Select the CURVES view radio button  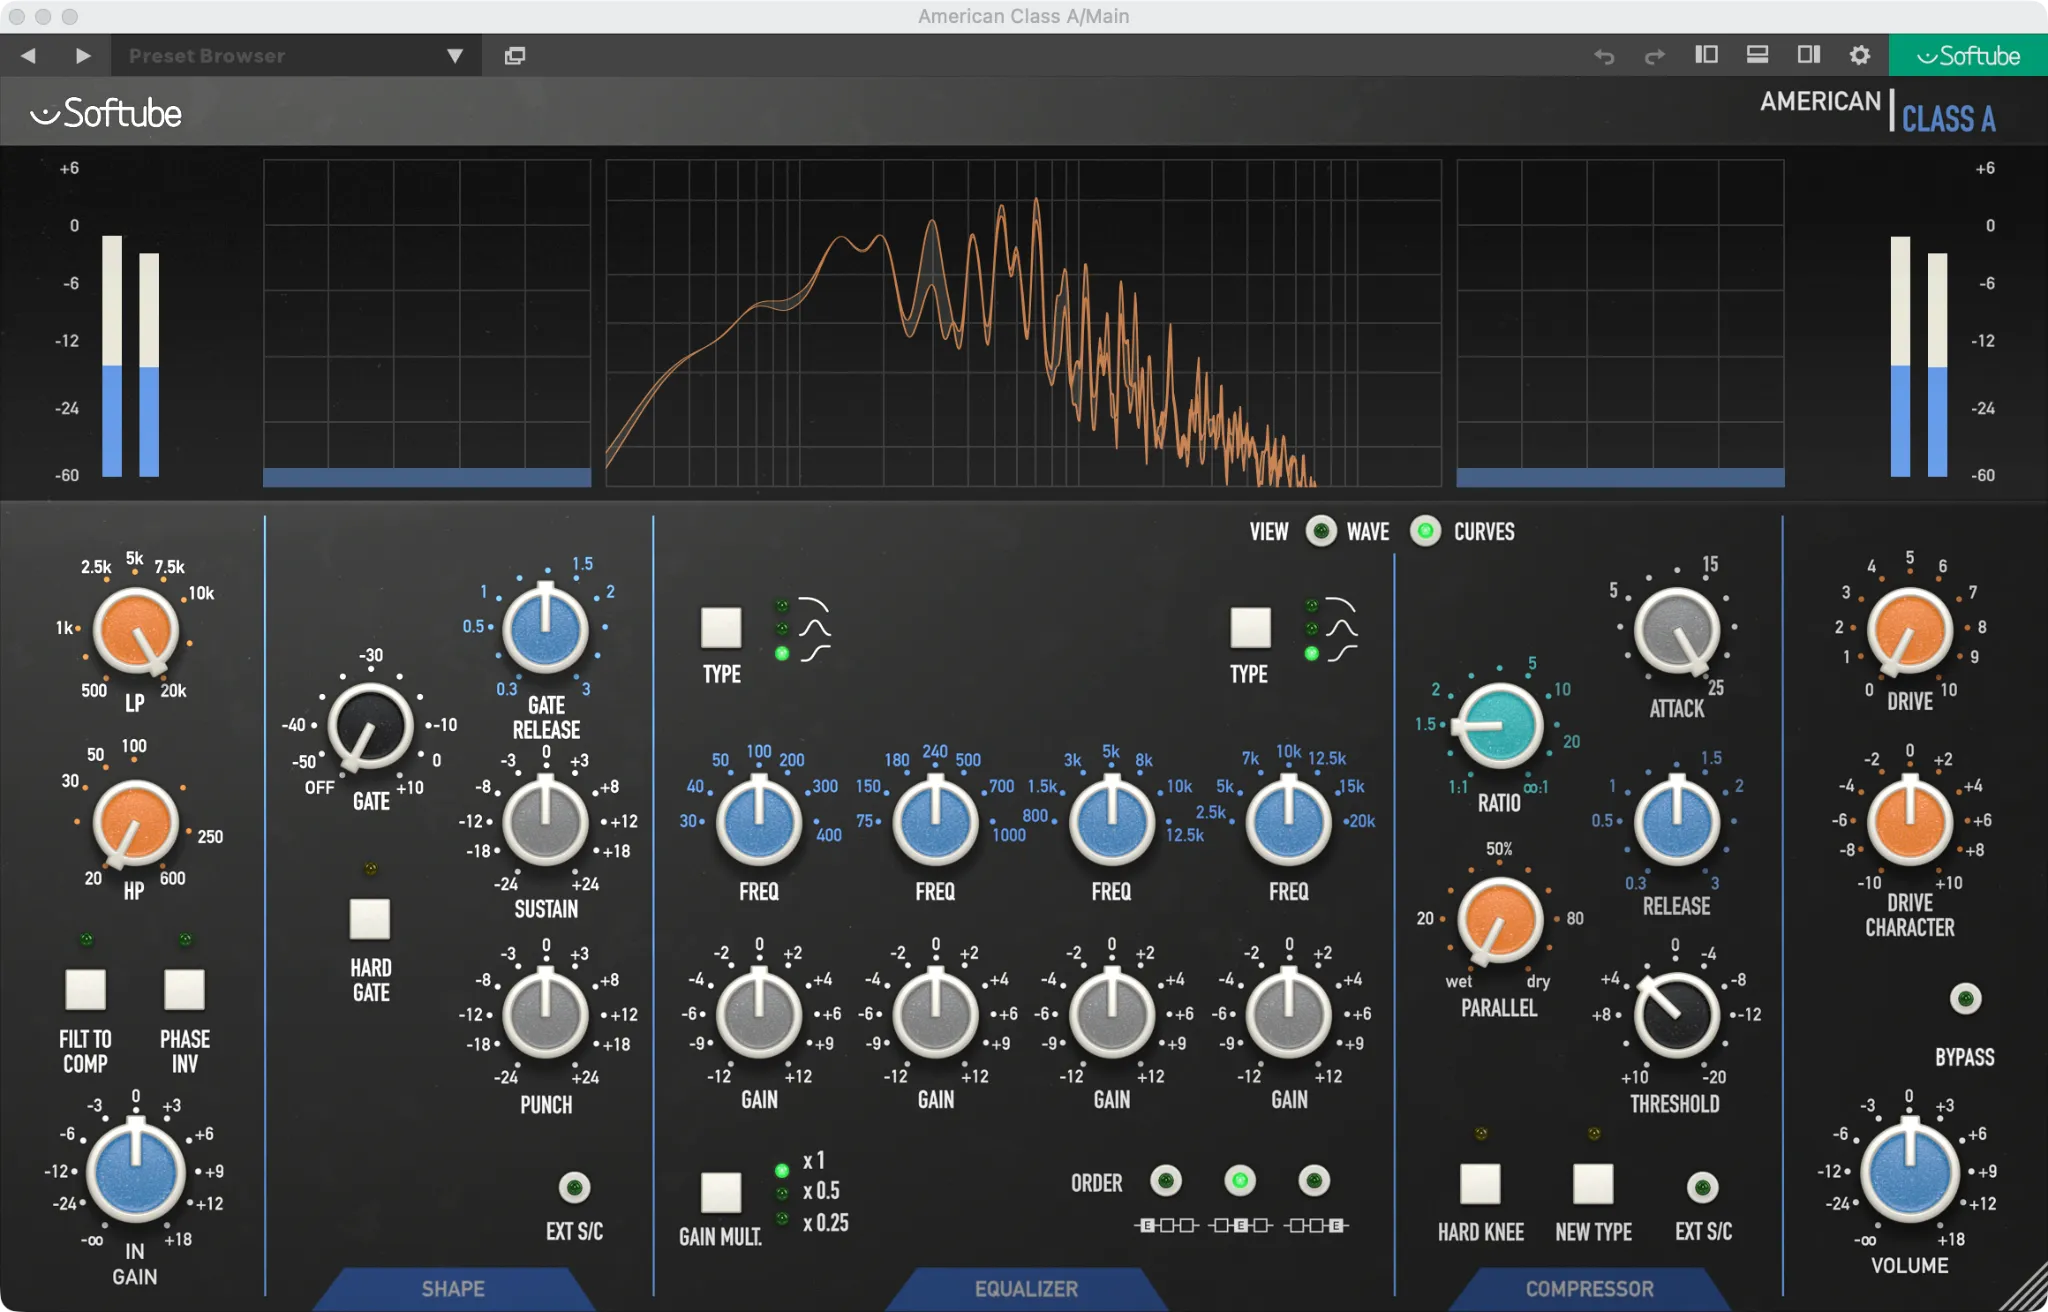tap(1426, 531)
